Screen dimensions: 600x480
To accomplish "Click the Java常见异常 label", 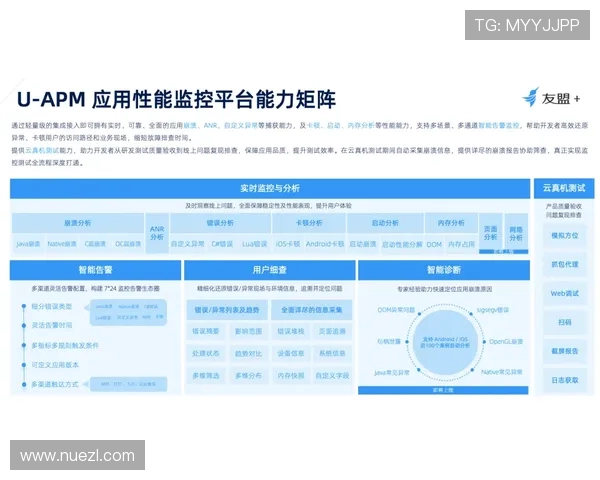I will (392, 372).
